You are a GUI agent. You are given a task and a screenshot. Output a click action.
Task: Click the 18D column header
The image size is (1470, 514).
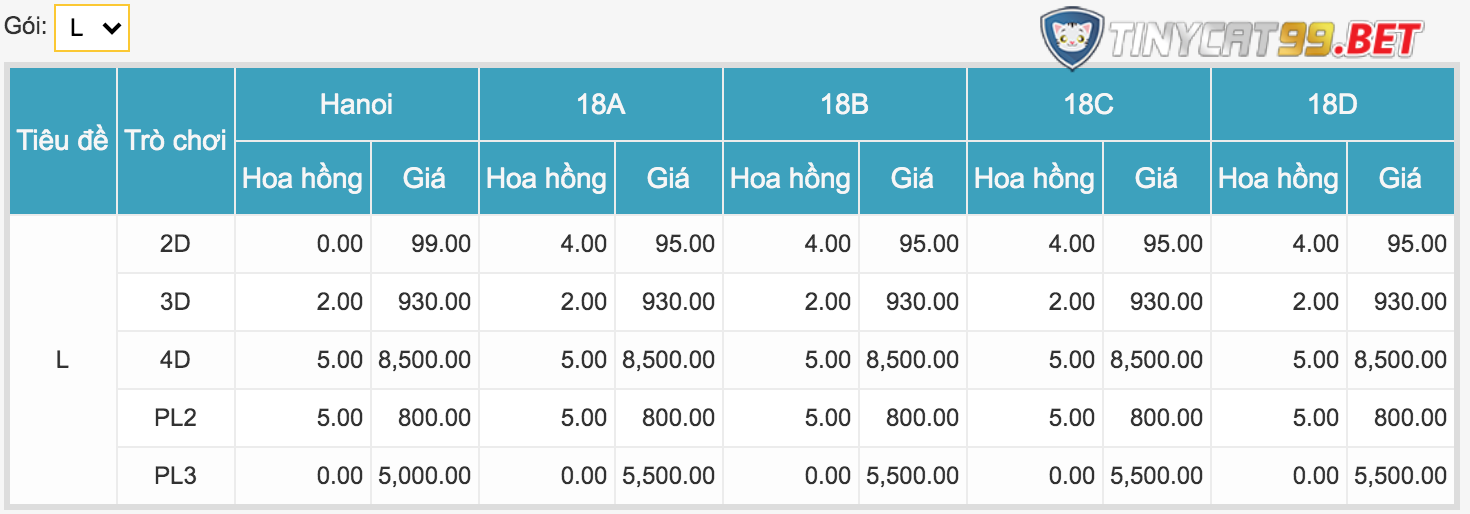tap(1332, 104)
